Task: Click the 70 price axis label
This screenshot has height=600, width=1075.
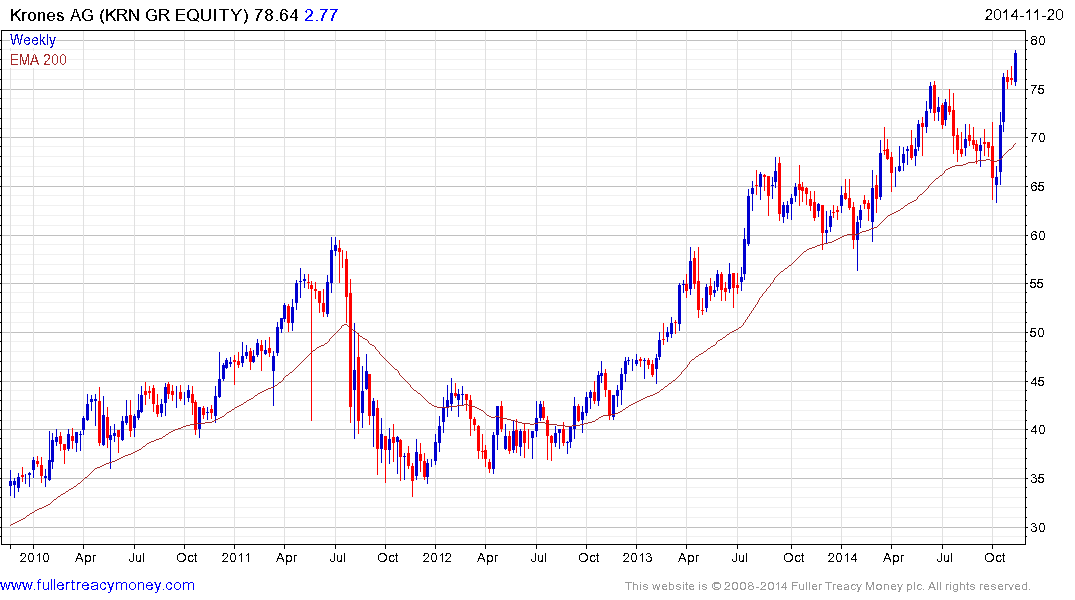Action: 1038,138
